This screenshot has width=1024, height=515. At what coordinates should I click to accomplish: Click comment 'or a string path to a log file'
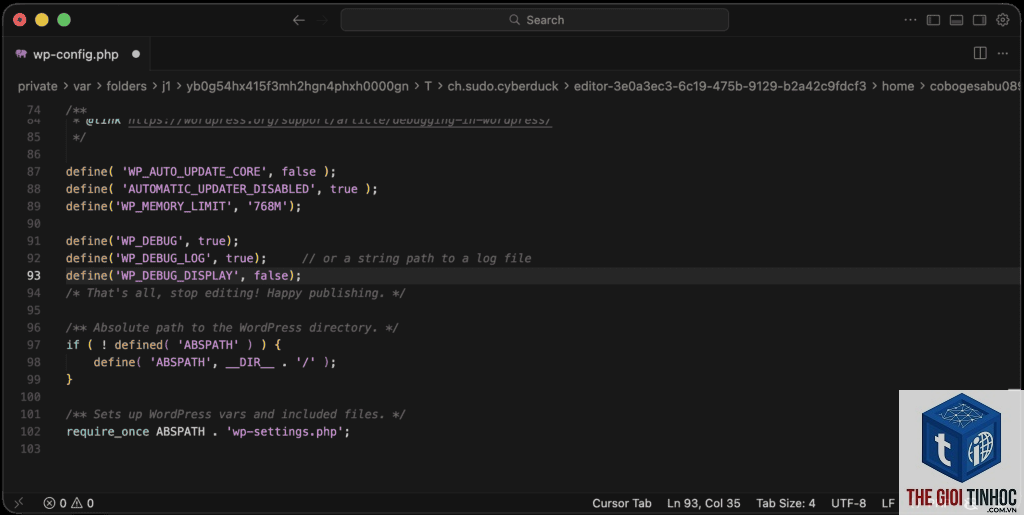click(x=417, y=258)
